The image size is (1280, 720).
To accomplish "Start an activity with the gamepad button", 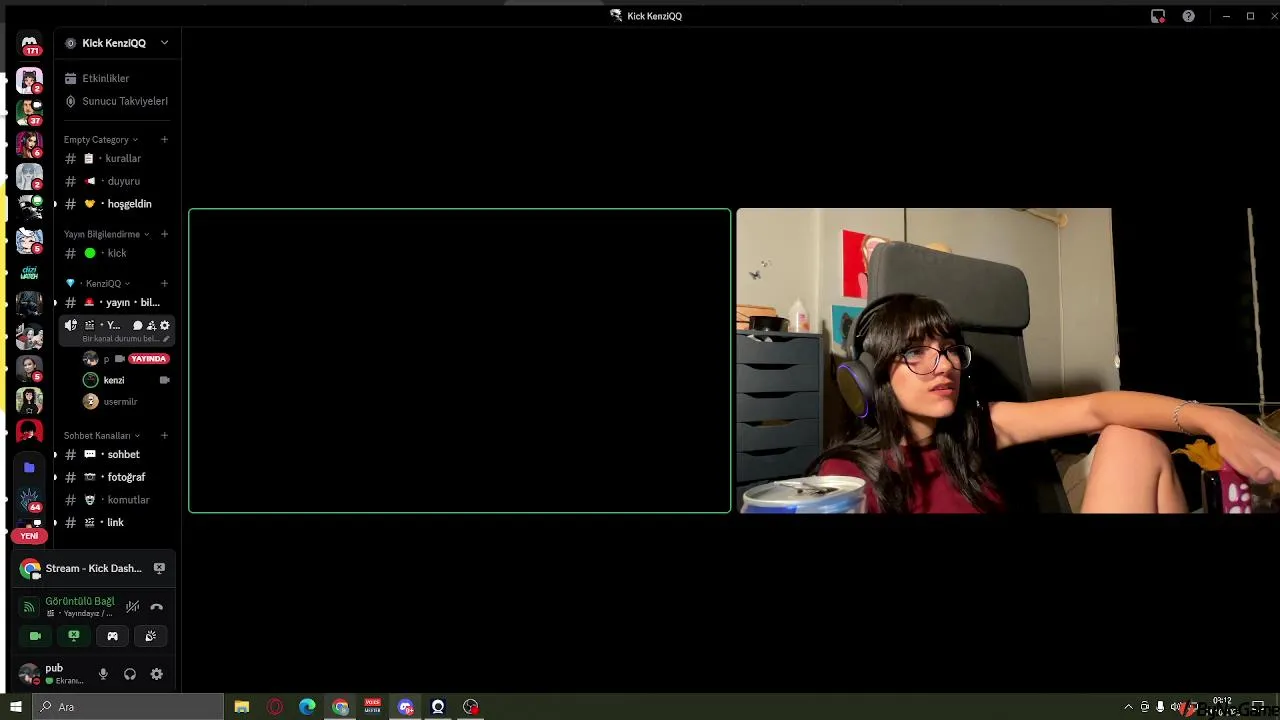I will [x=112, y=636].
